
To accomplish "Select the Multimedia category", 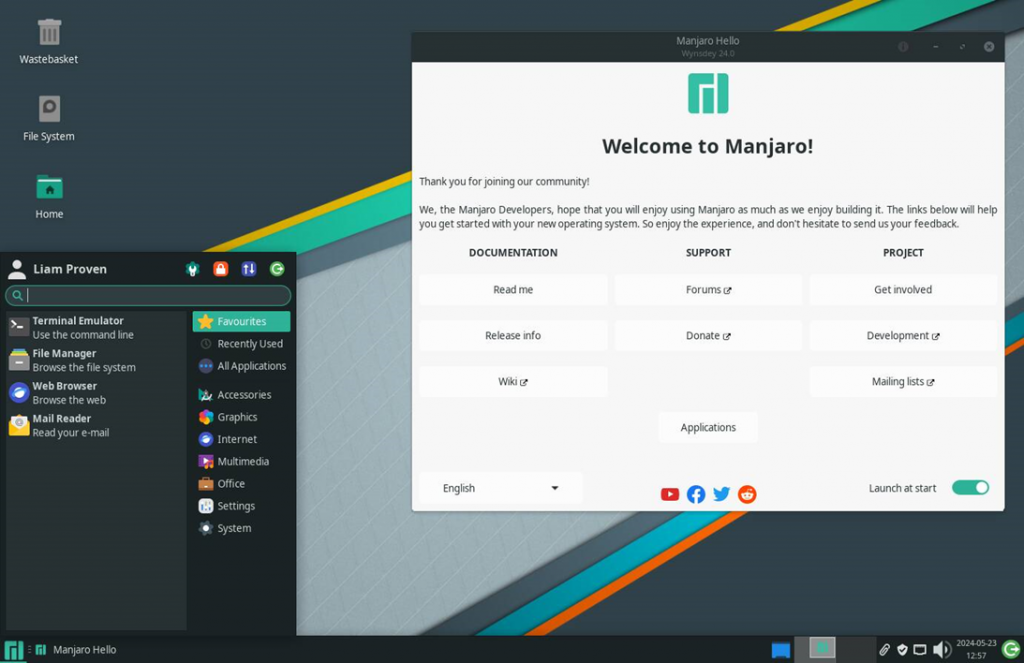I will pos(241,462).
